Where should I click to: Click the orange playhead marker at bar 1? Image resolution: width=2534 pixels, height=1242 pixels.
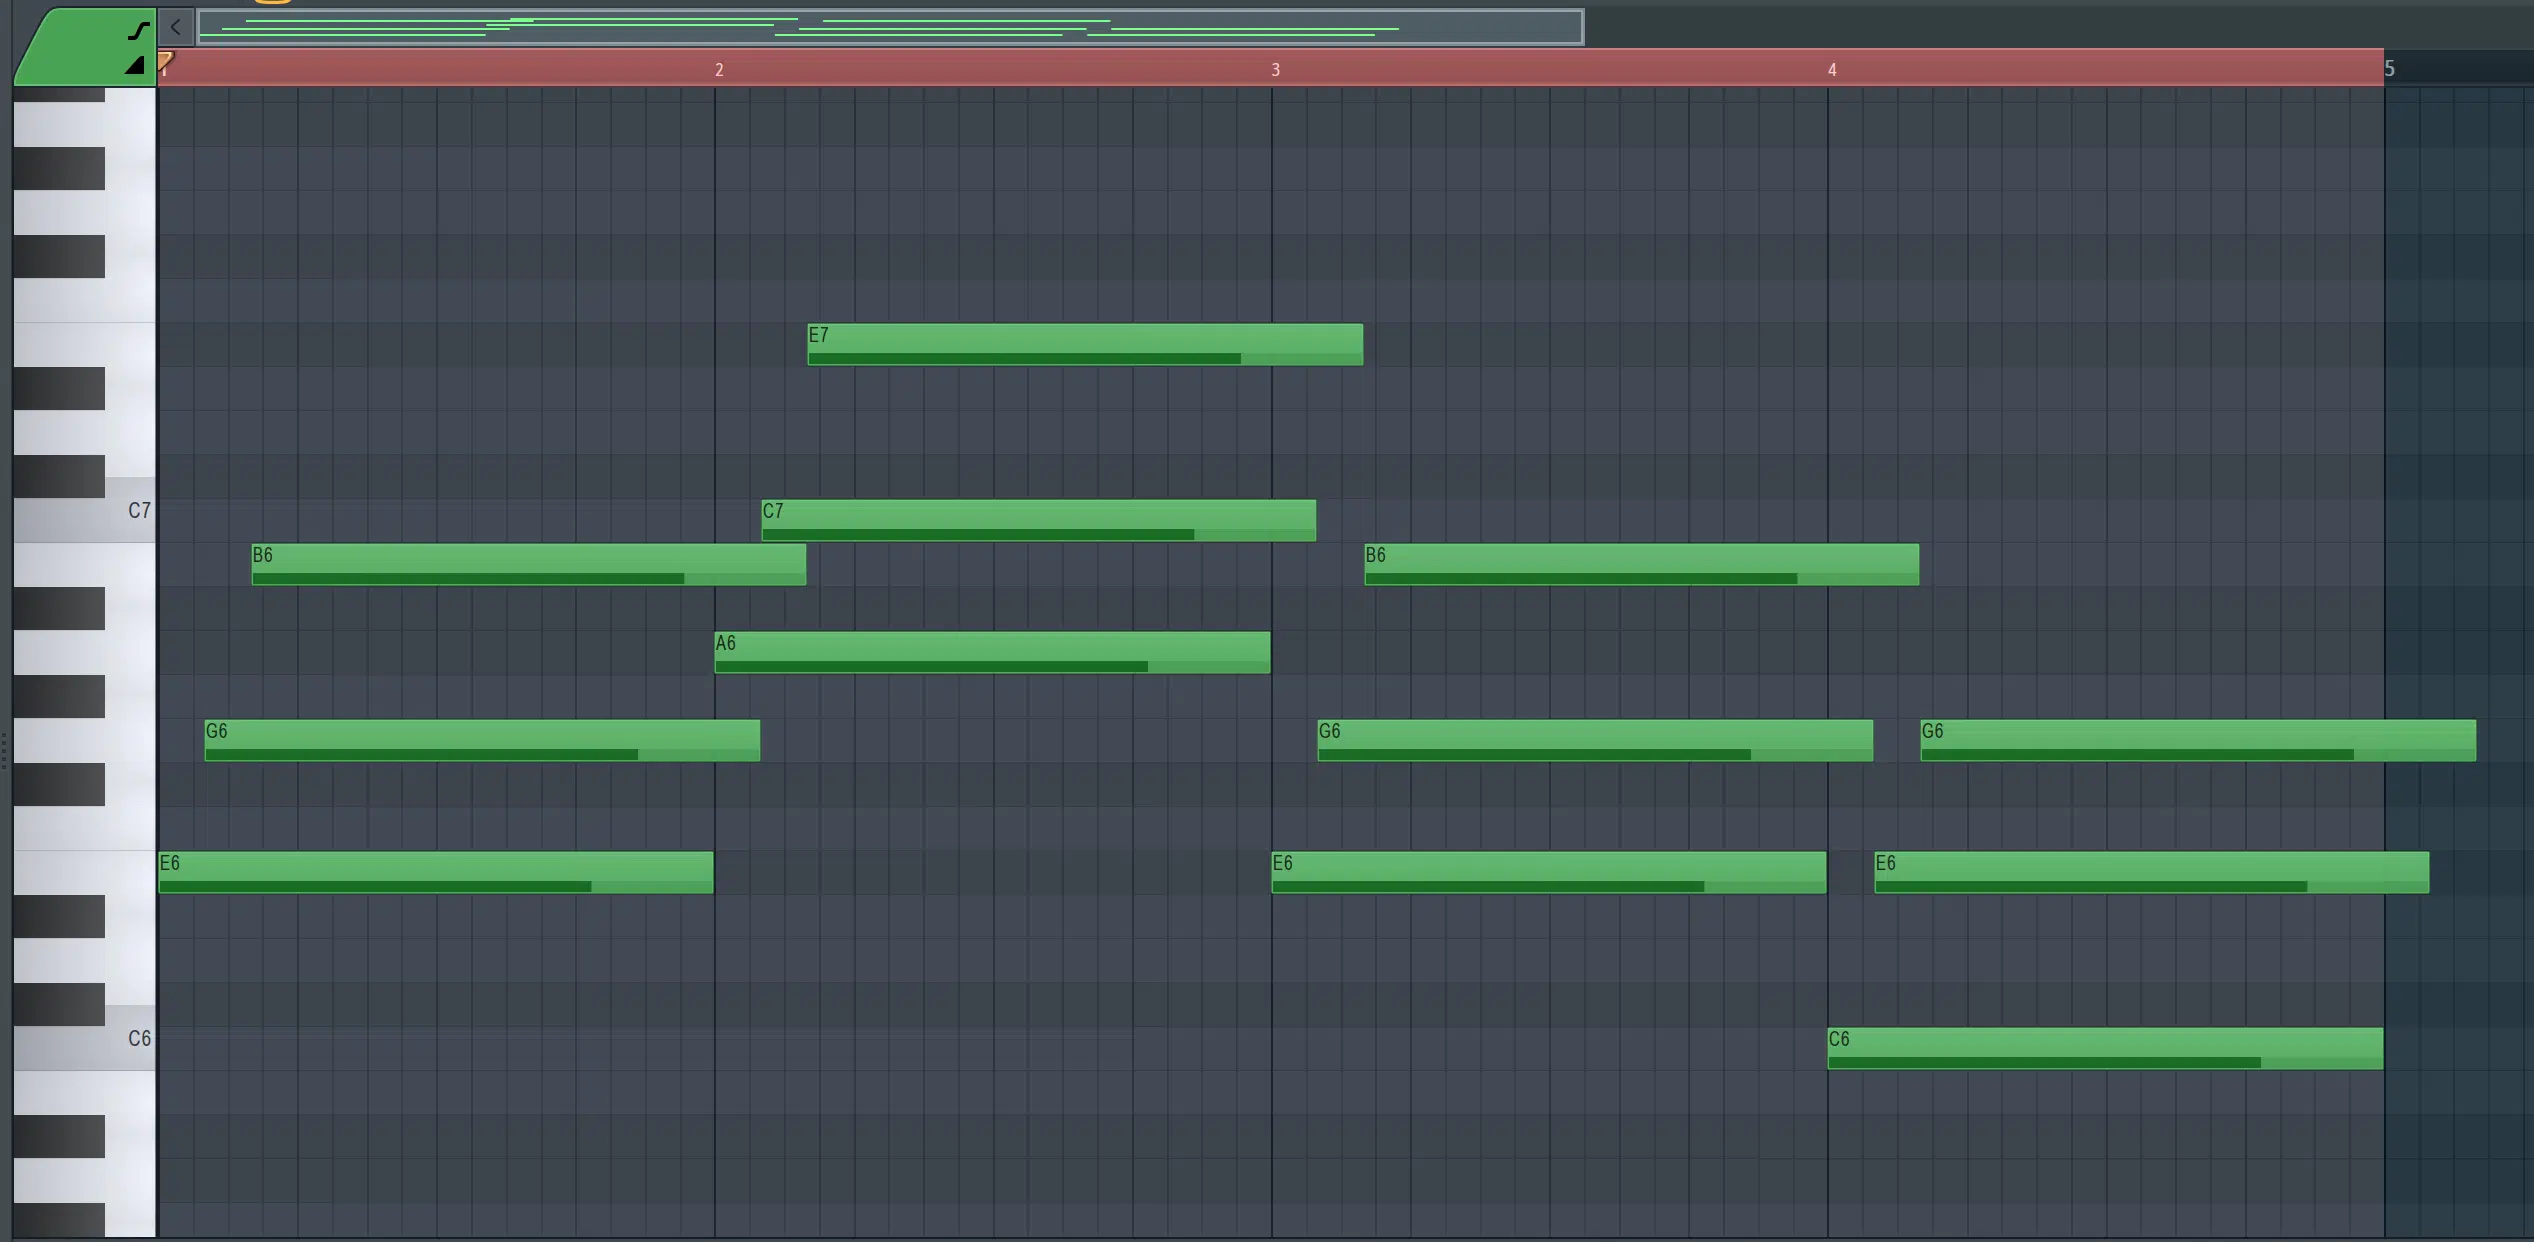166,62
